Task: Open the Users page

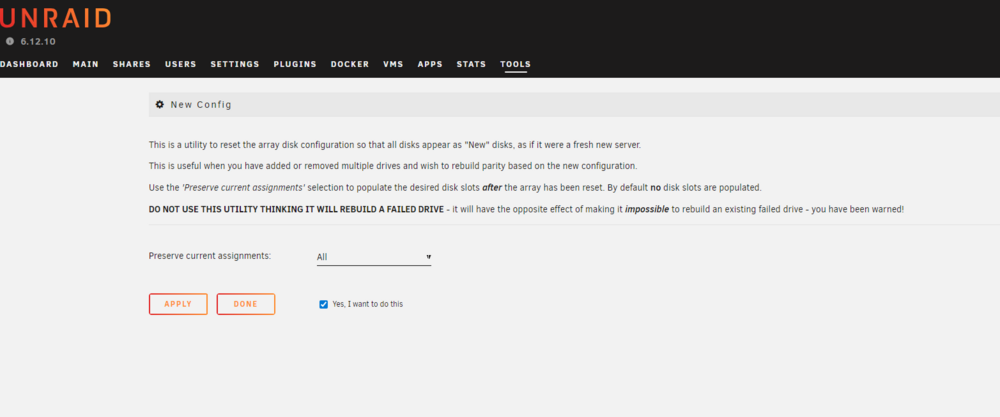Action: (x=180, y=64)
